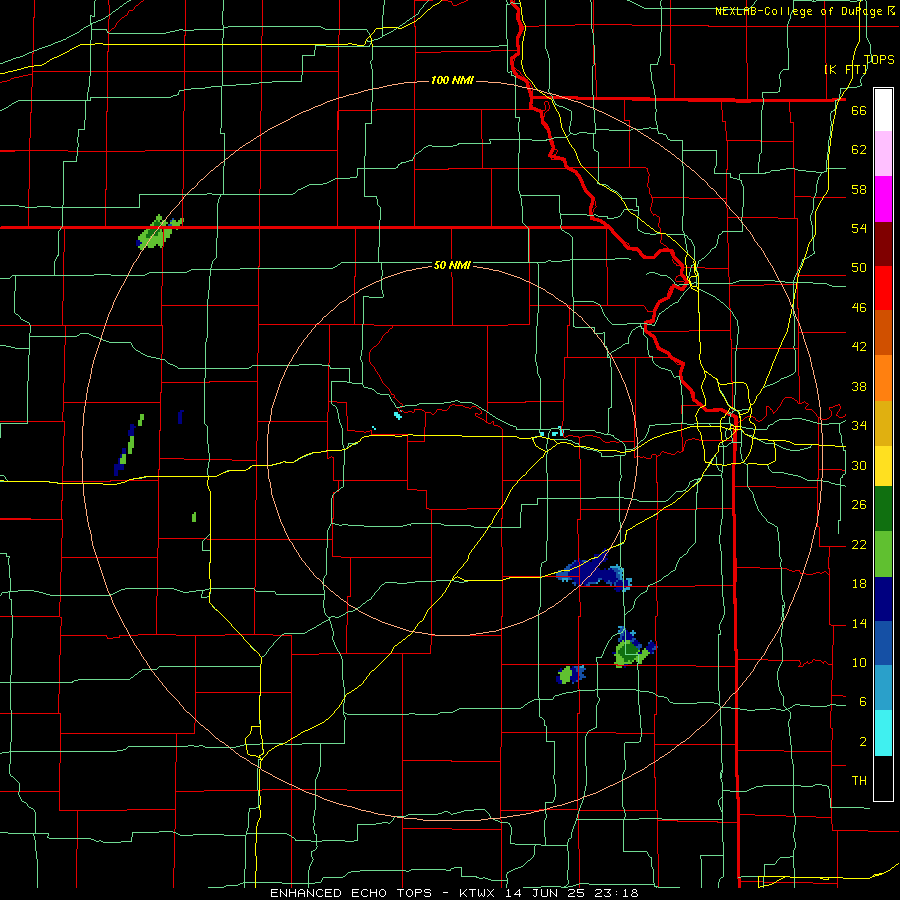Click the 'NEXLAB-College of DuPage' credit text
The height and width of the screenshot is (900, 900).
point(800,11)
